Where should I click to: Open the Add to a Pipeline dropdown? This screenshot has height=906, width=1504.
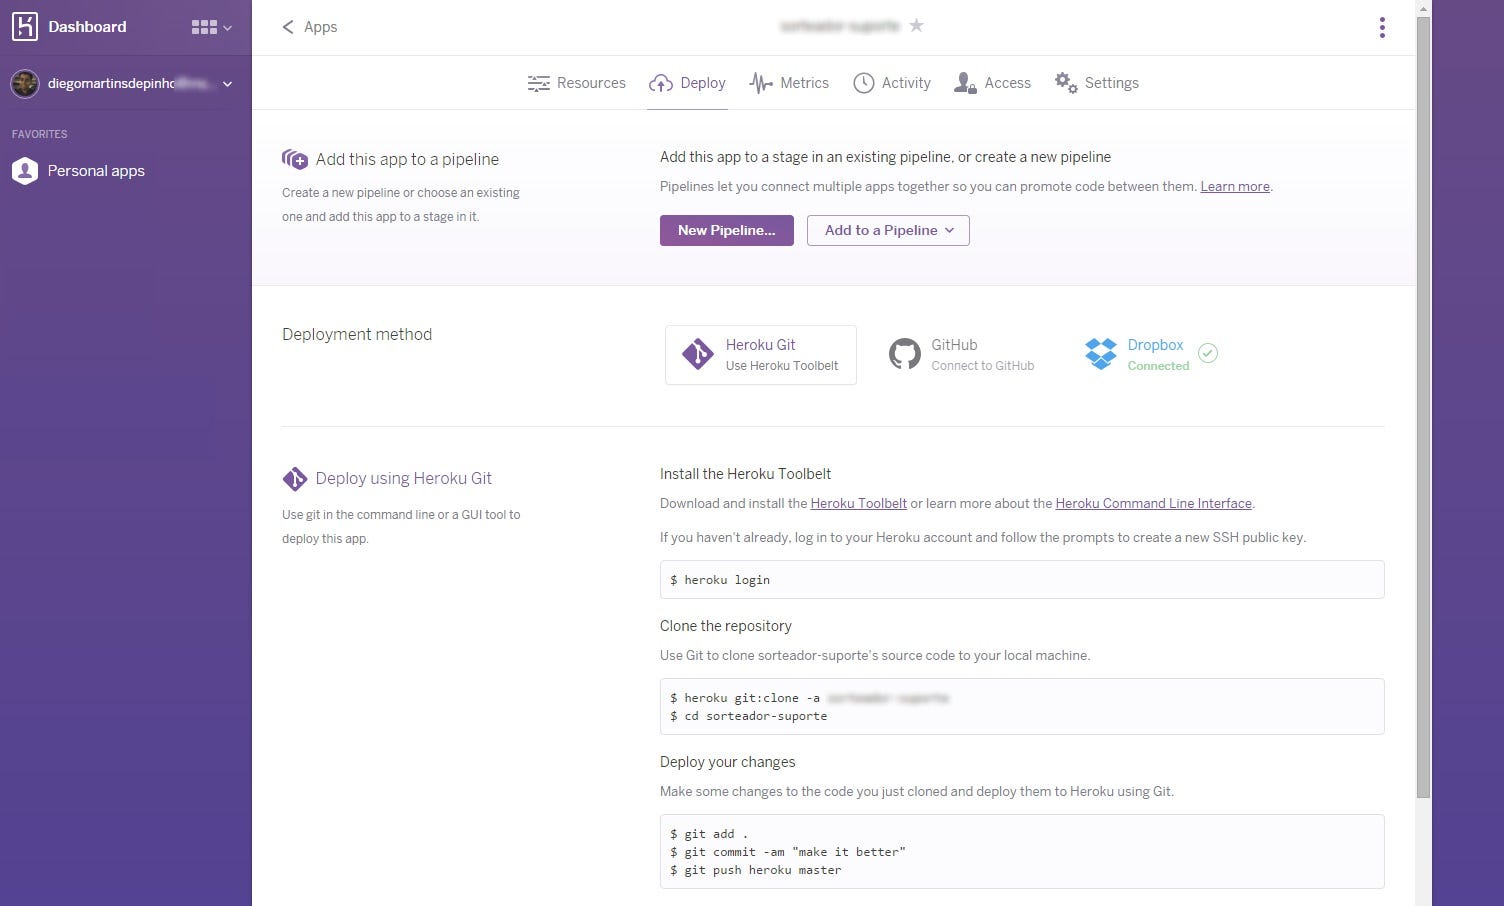888,230
